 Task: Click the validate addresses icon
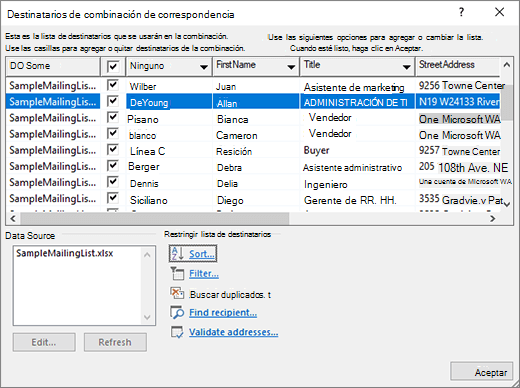(177, 332)
